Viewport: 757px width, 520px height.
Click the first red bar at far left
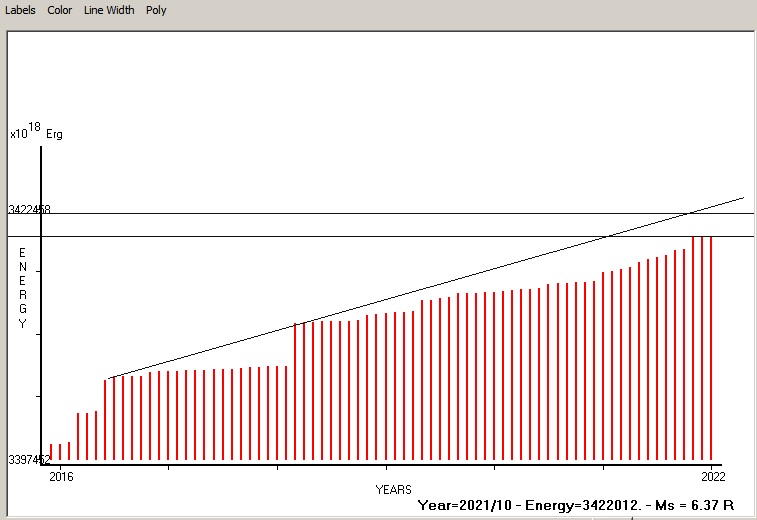coord(51,452)
